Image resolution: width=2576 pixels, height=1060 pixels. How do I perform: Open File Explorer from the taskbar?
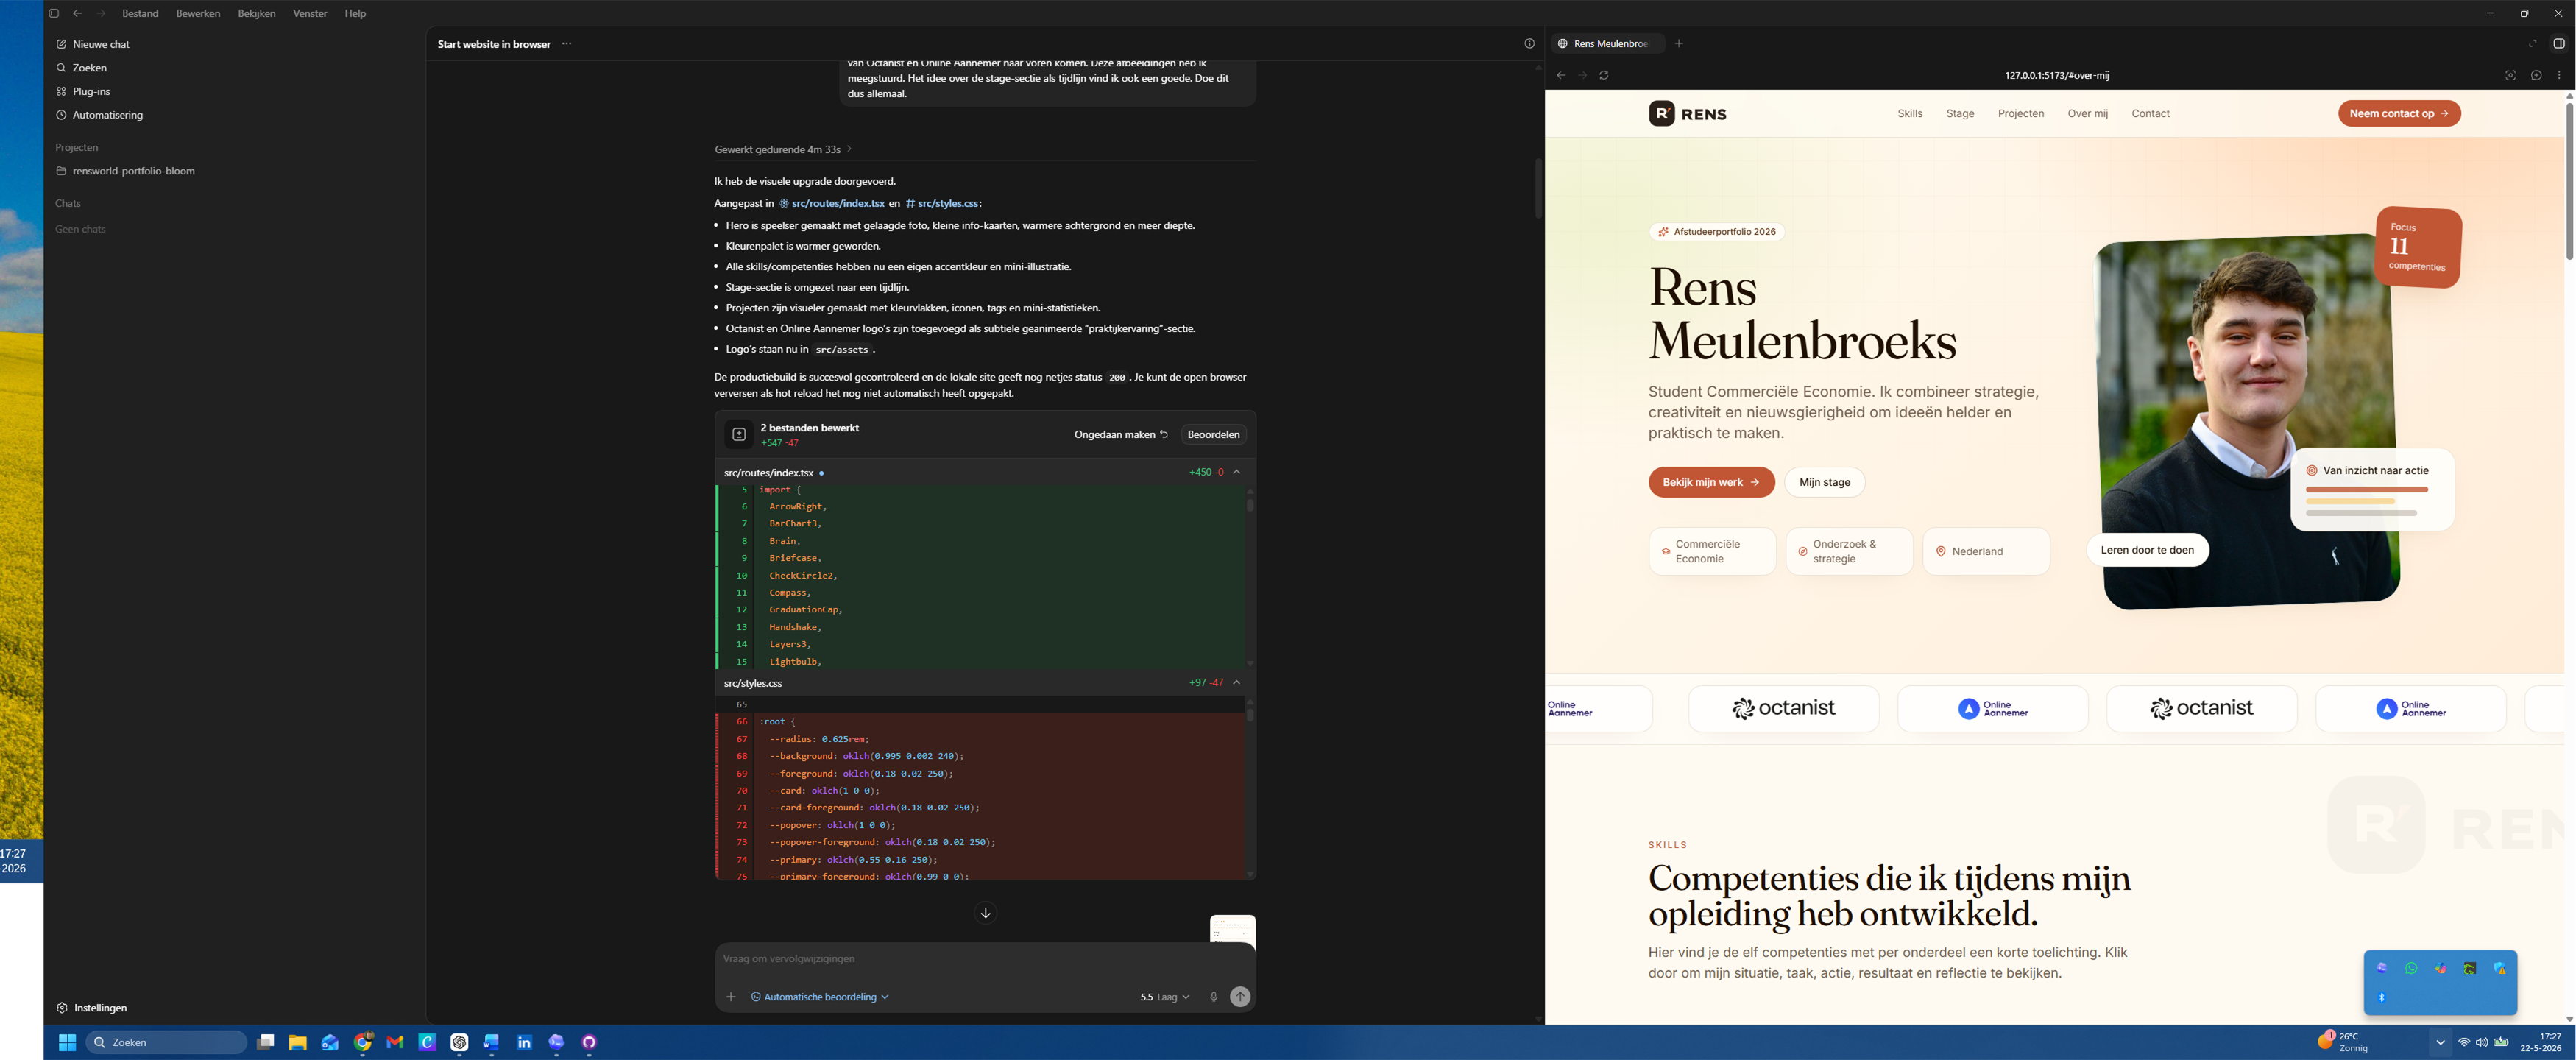297,1042
